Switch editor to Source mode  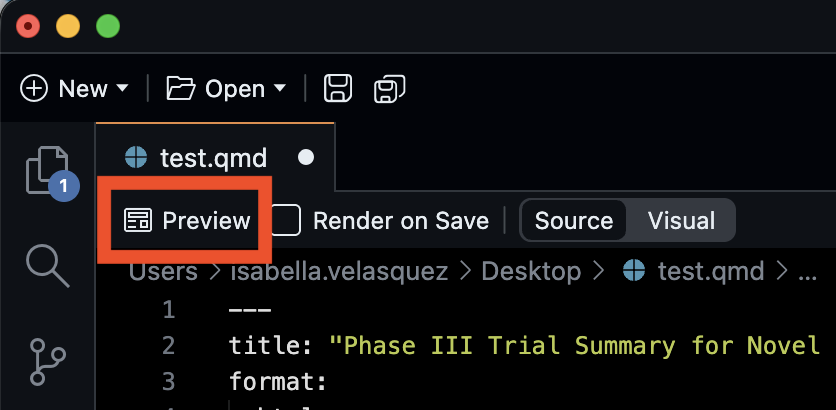tap(573, 221)
